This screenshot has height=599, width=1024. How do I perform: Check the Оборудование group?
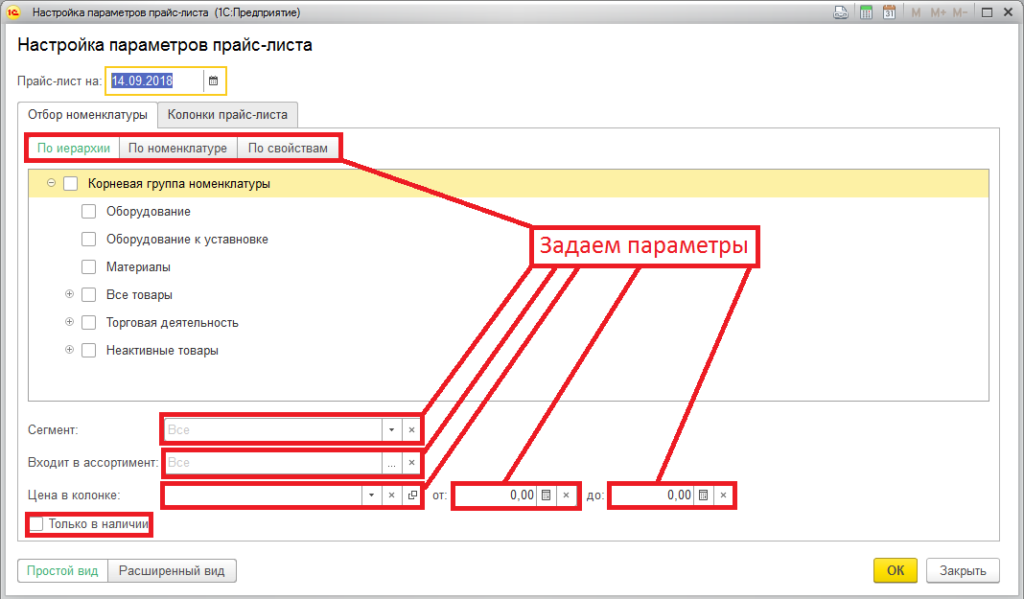[x=88, y=212]
